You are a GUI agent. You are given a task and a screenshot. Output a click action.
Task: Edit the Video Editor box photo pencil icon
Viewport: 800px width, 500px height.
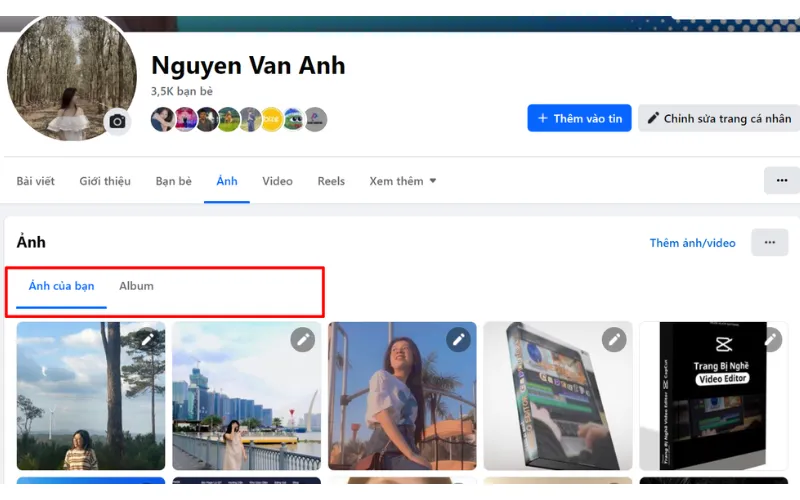(771, 339)
